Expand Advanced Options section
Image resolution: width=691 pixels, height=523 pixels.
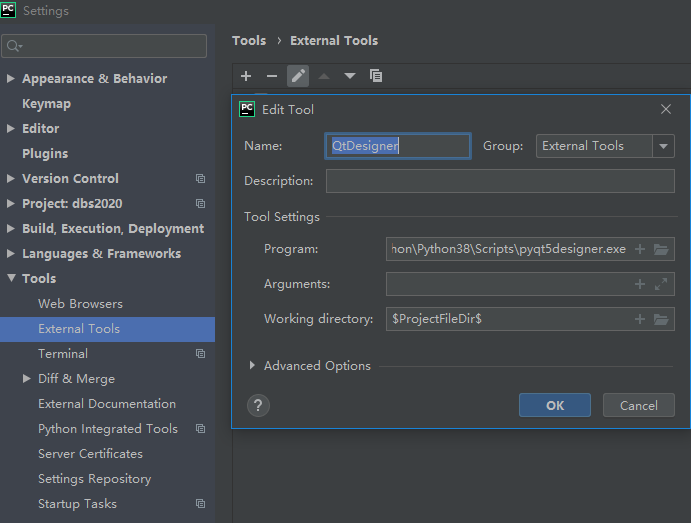252,365
